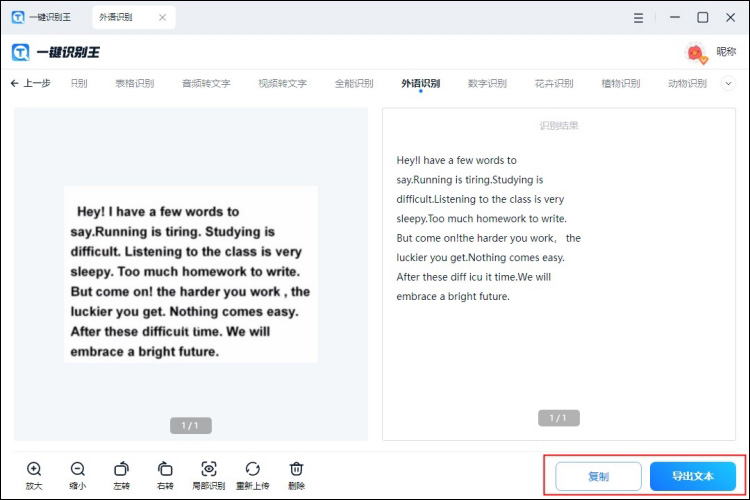Click the image pane 1/1 page indicator
Screen dimensions: 750x500
point(191,425)
